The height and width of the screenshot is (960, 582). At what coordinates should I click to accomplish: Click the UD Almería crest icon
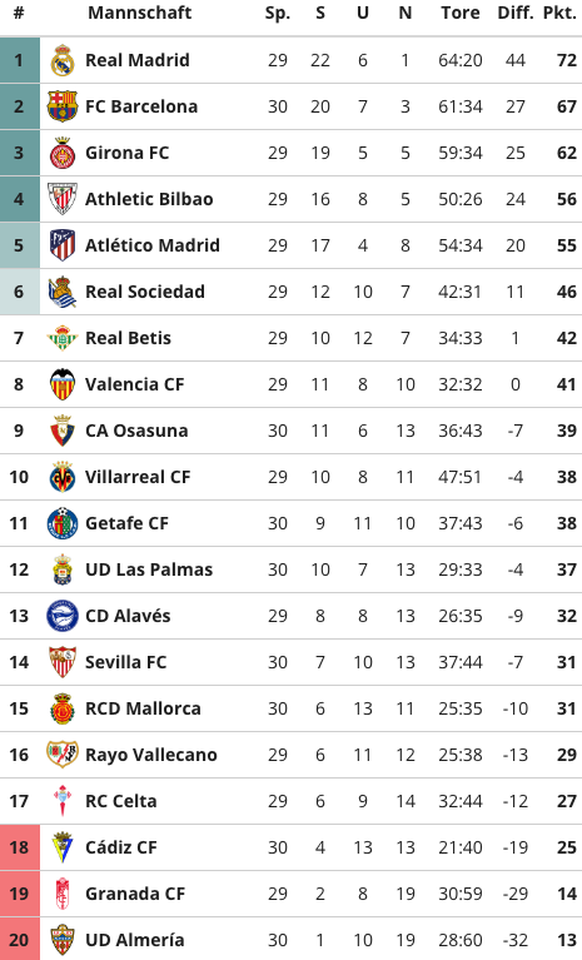[62, 940]
